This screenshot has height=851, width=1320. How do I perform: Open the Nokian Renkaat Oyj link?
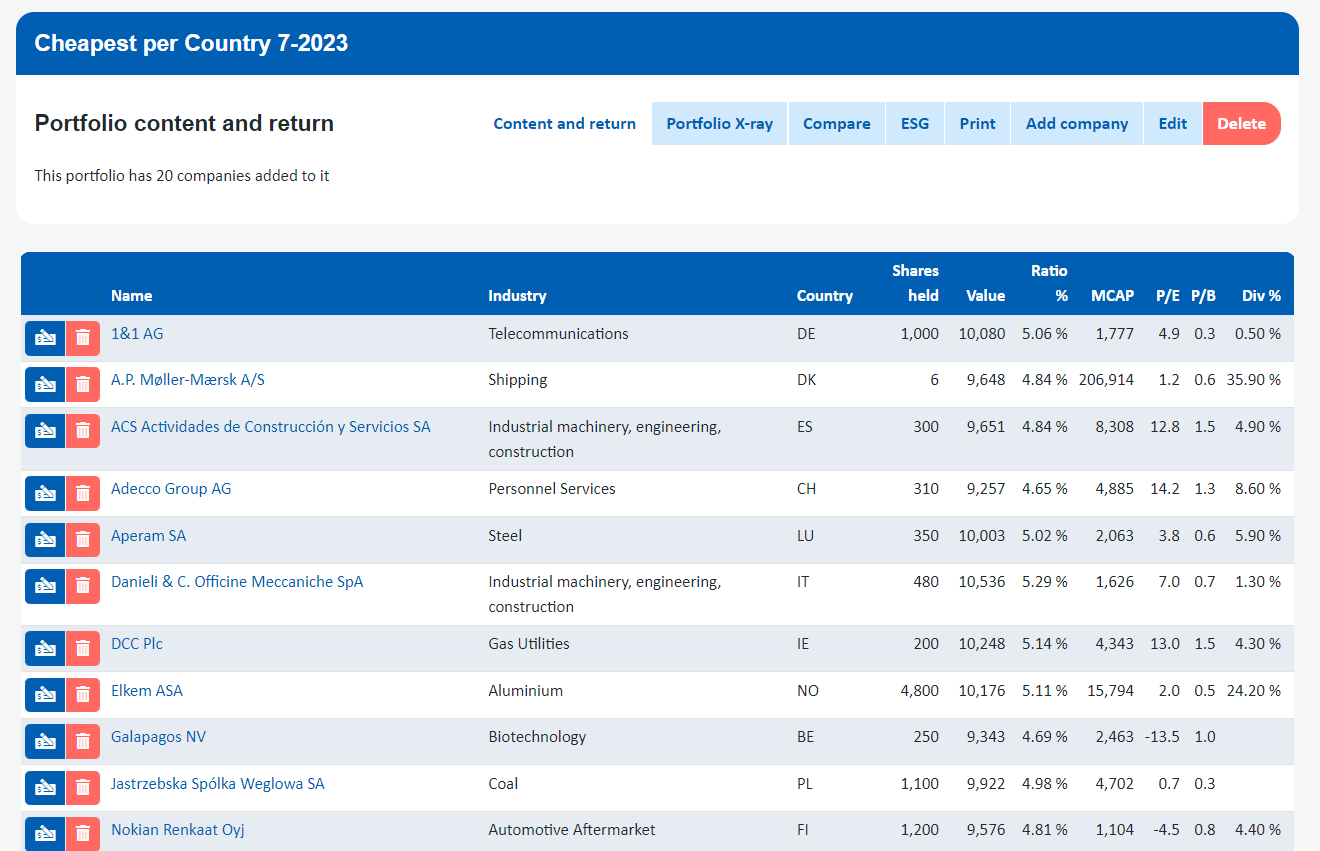click(178, 830)
